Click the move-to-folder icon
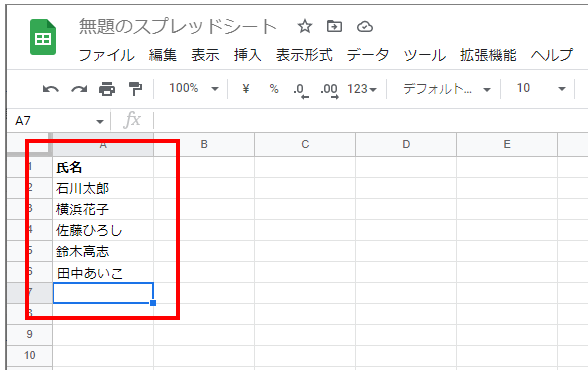Viewport: 588px width, 370px height. (x=334, y=26)
